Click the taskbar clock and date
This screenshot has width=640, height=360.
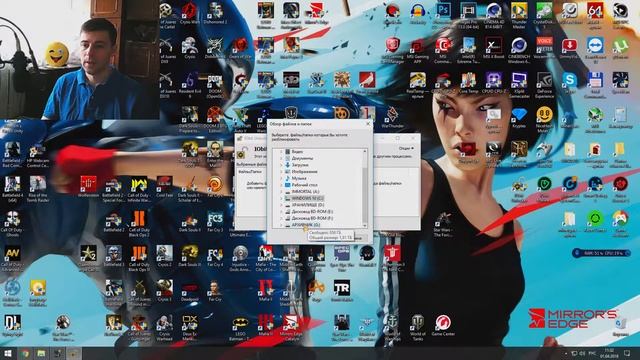click(x=609, y=353)
